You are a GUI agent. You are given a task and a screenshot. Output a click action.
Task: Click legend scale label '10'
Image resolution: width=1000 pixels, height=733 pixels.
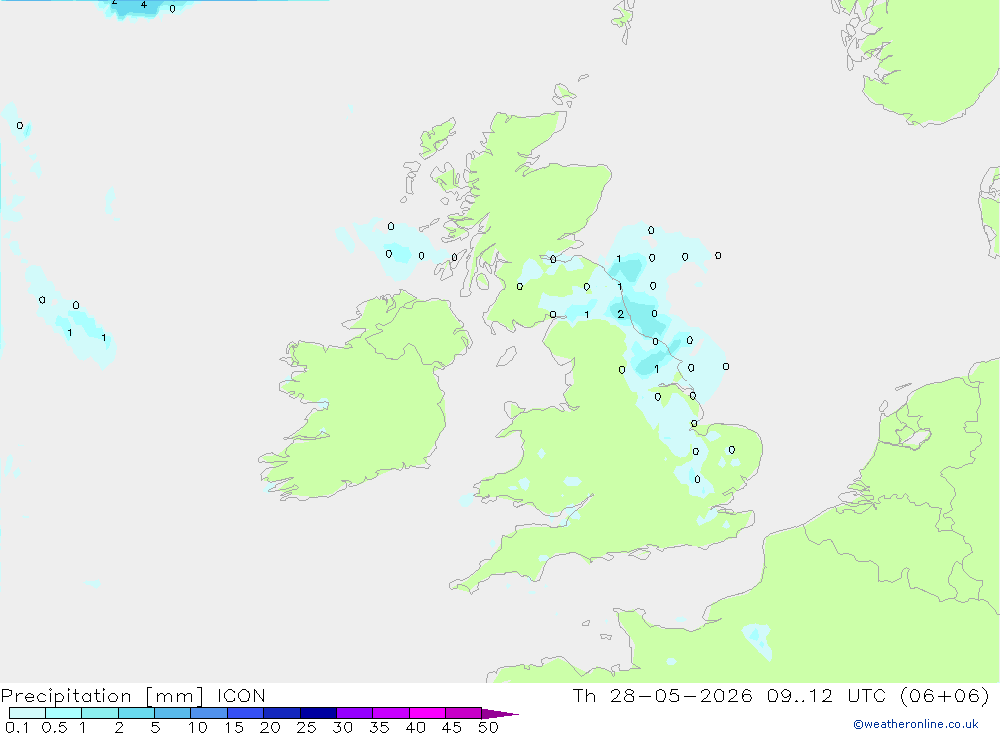tap(198, 727)
